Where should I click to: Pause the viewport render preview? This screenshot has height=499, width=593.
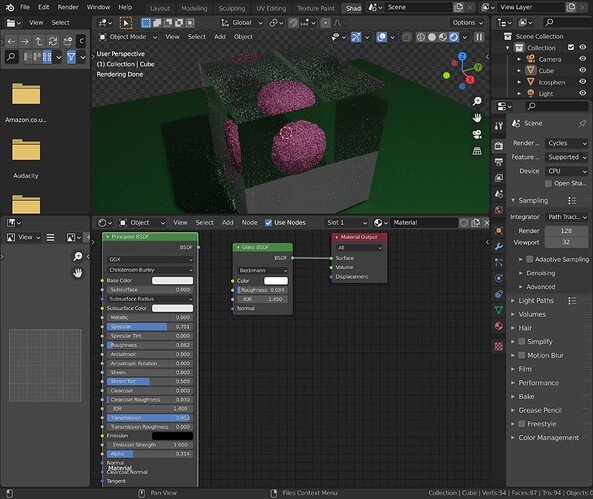click(x=479, y=37)
